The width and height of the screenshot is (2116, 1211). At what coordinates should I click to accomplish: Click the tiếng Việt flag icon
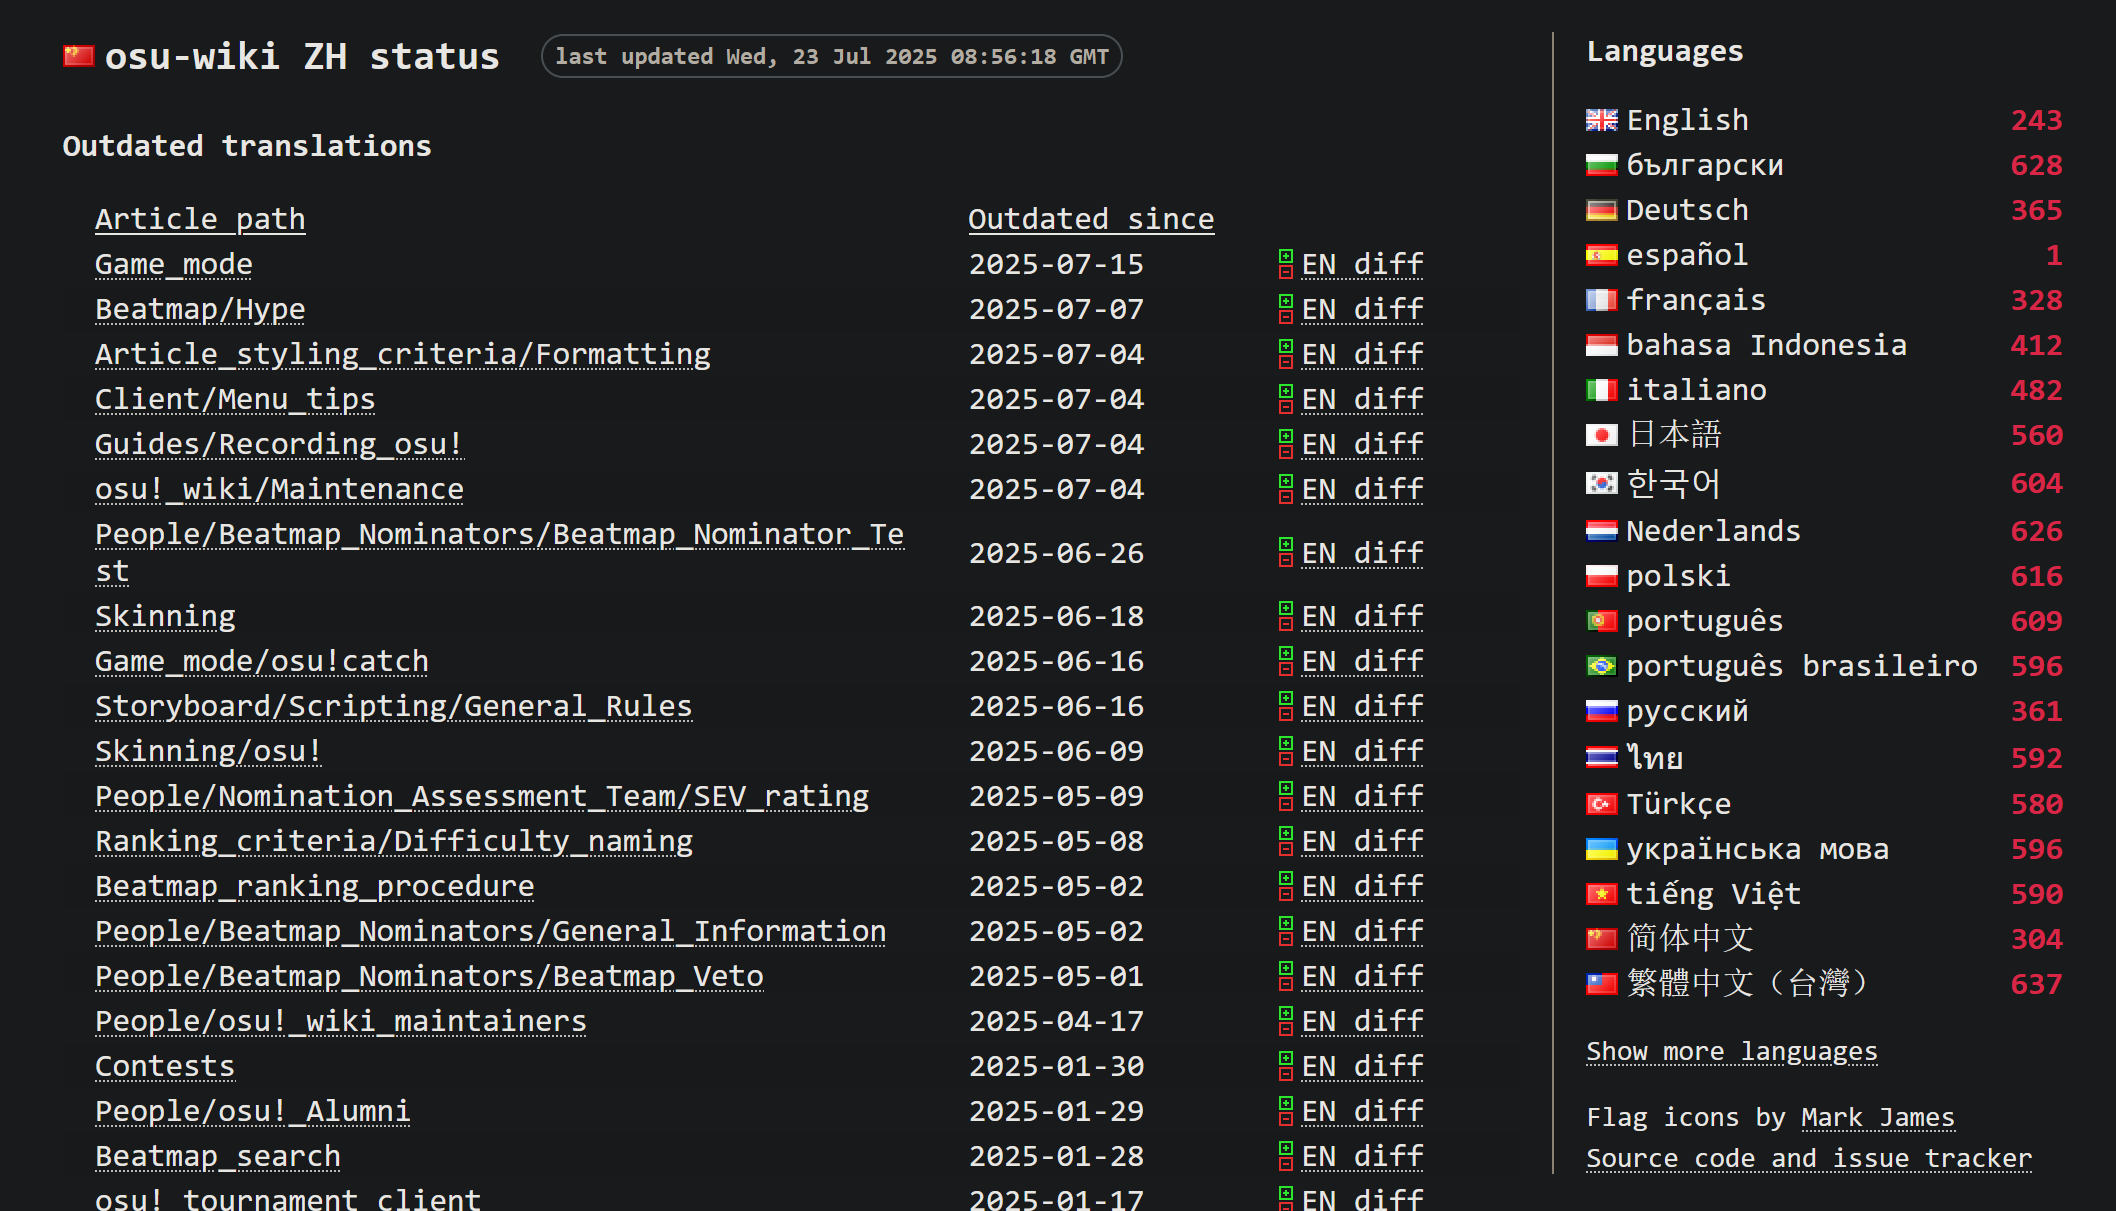[x=1601, y=894]
